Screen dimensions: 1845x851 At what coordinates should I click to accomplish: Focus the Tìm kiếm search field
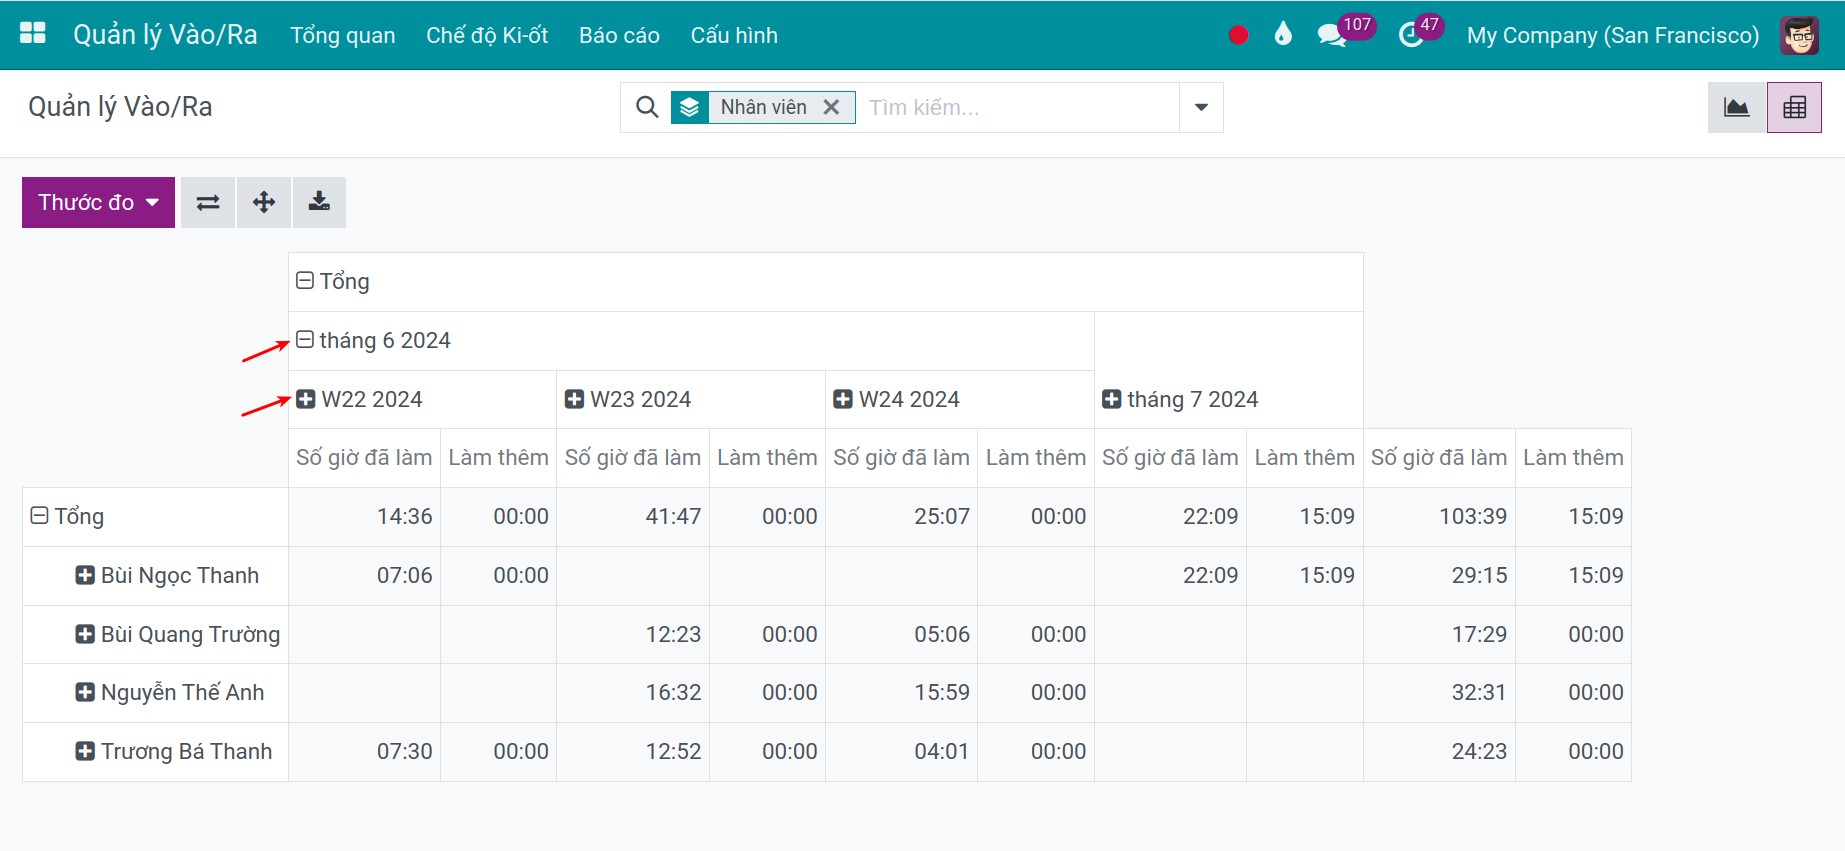(1020, 107)
